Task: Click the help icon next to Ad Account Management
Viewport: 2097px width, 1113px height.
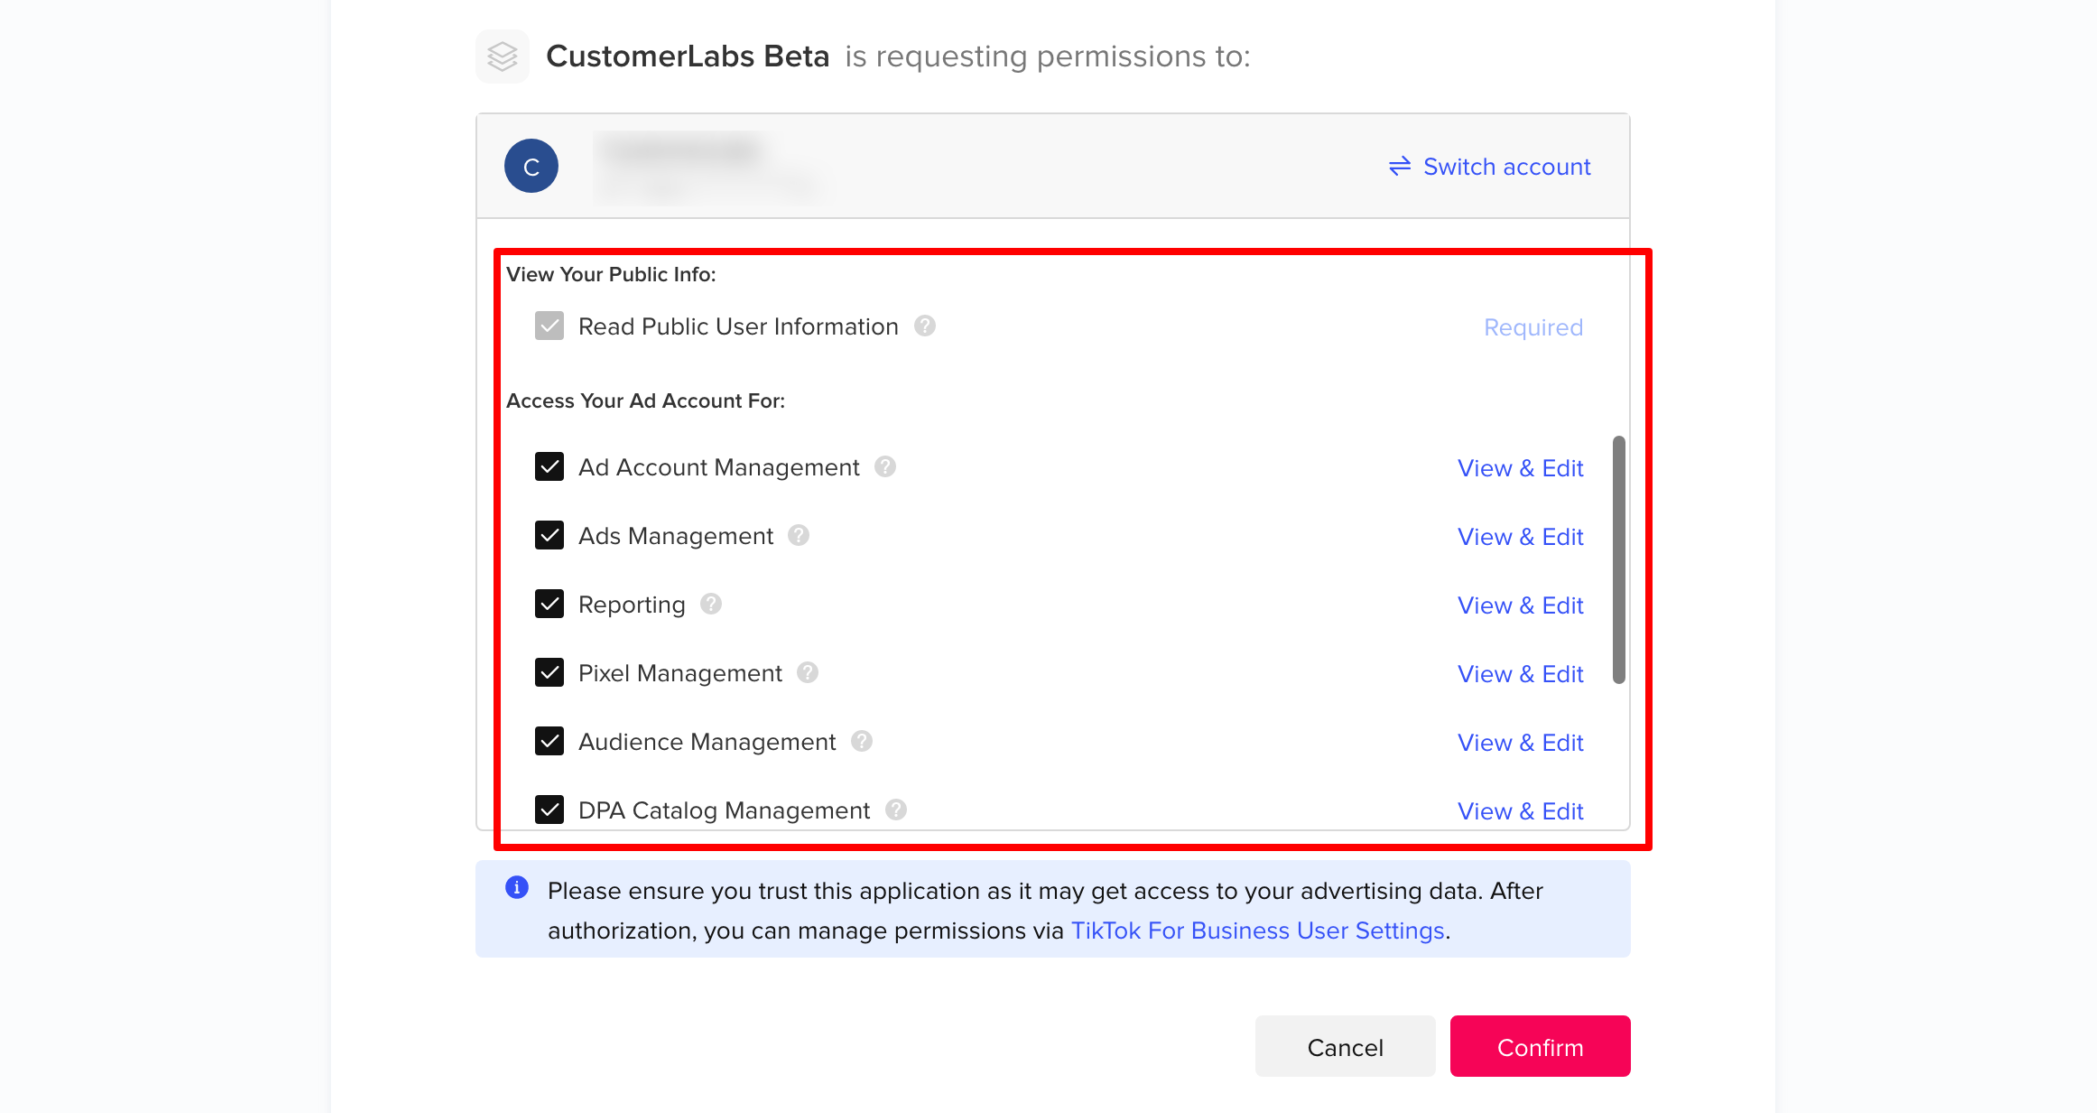Action: 890,467
